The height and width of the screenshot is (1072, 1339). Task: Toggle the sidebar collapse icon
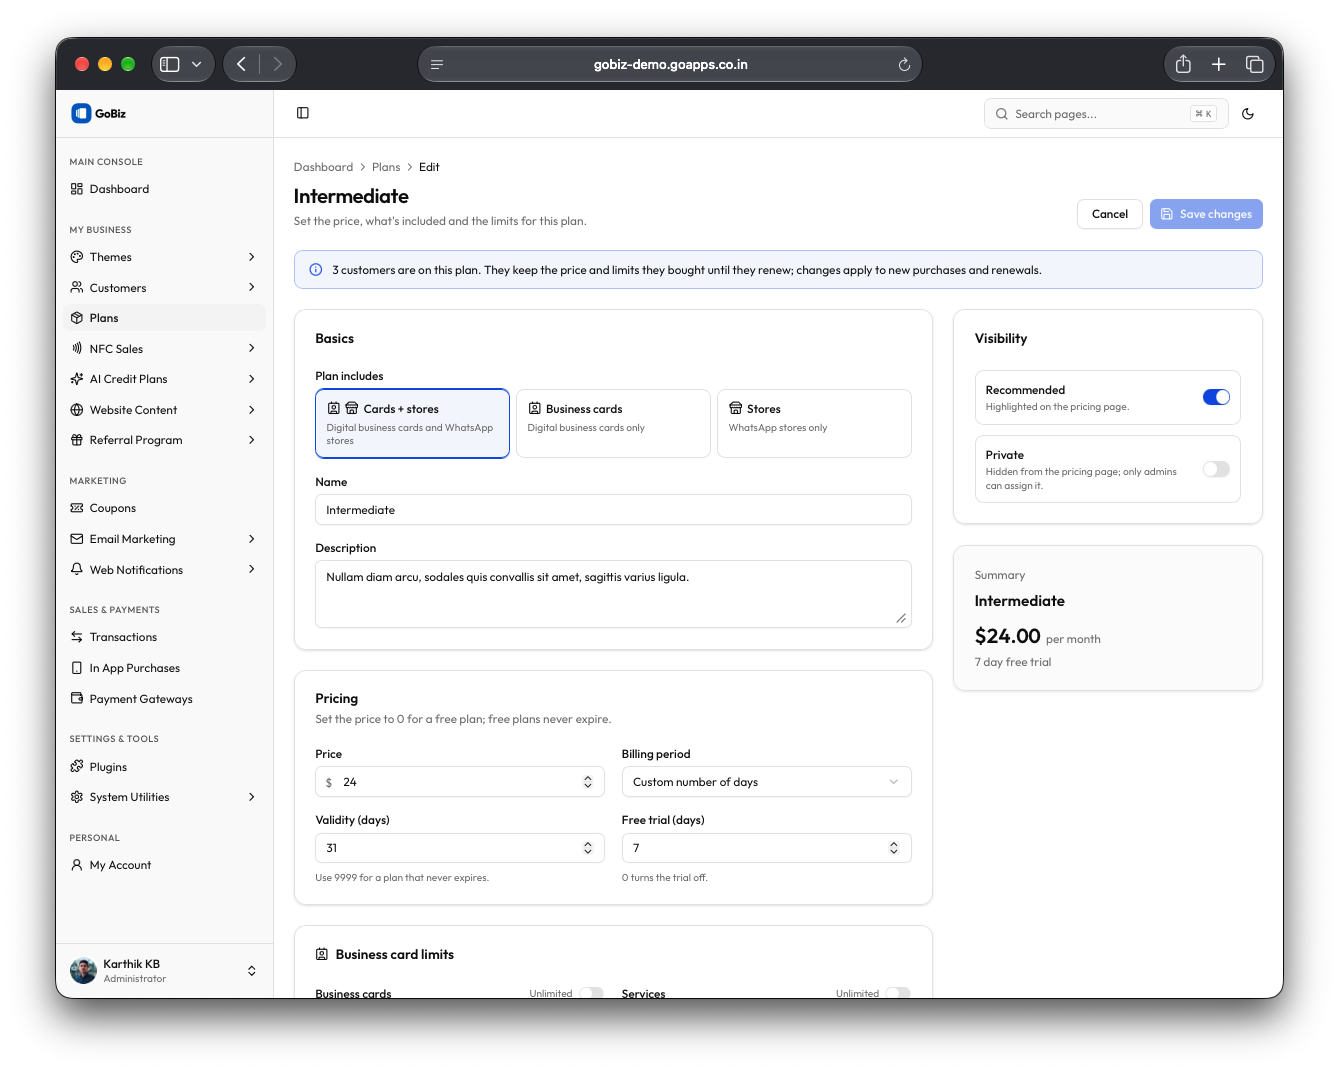click(303, 113)
